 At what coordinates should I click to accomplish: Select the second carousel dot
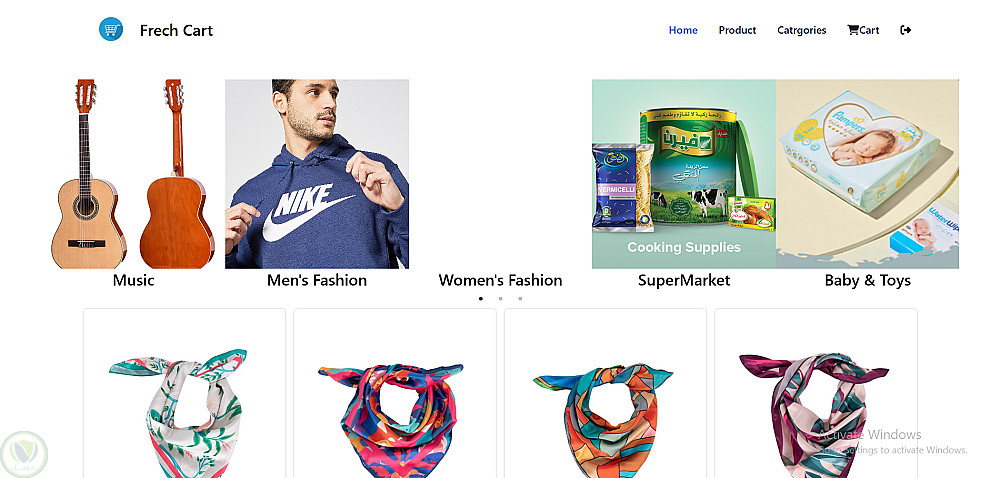point(501,298)
